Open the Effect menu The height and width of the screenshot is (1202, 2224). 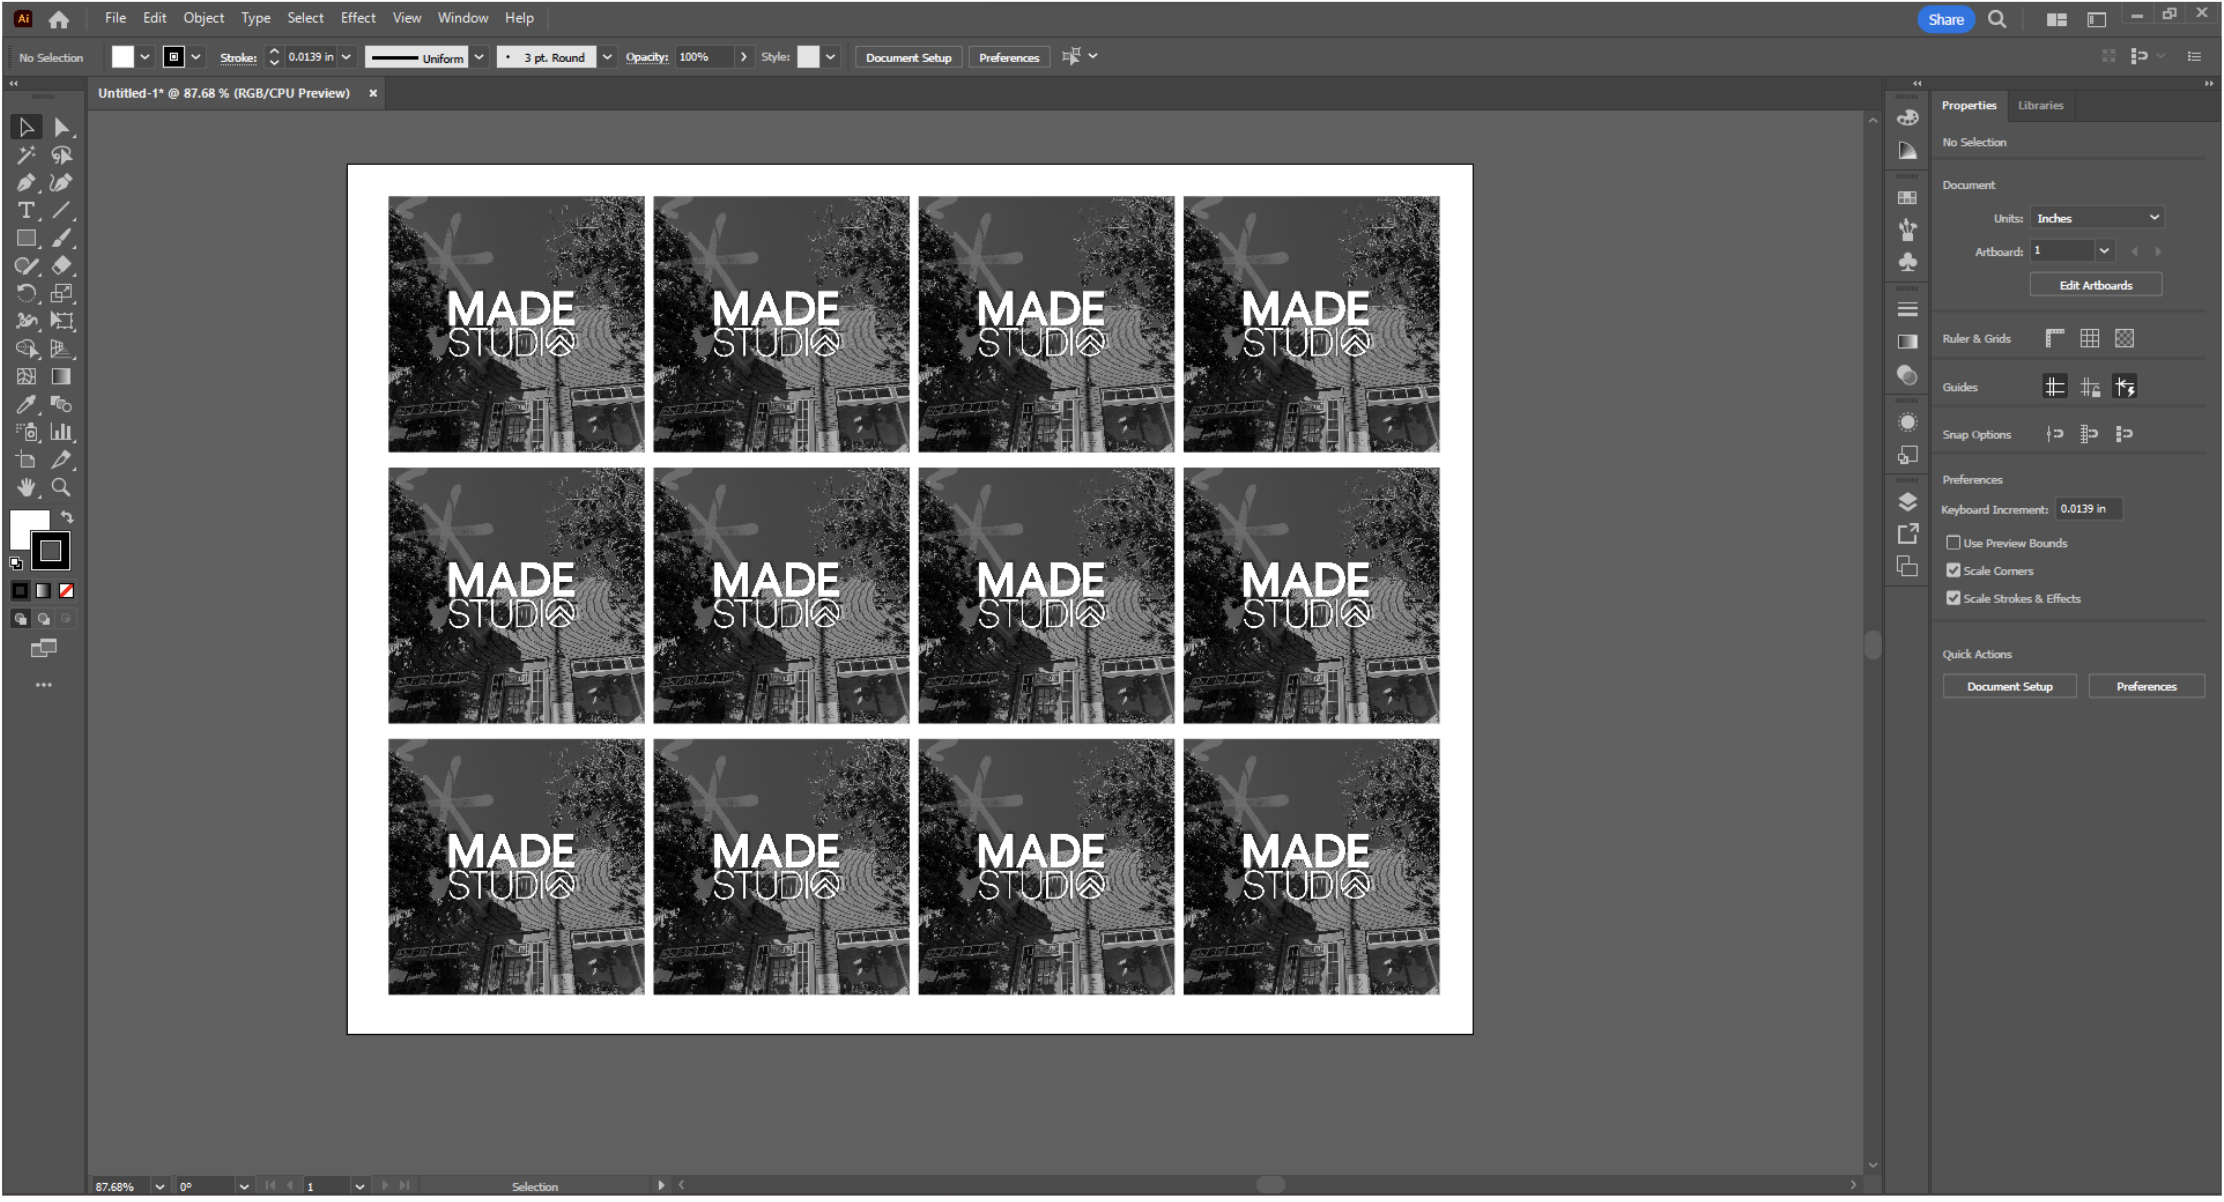click(357, 18)
